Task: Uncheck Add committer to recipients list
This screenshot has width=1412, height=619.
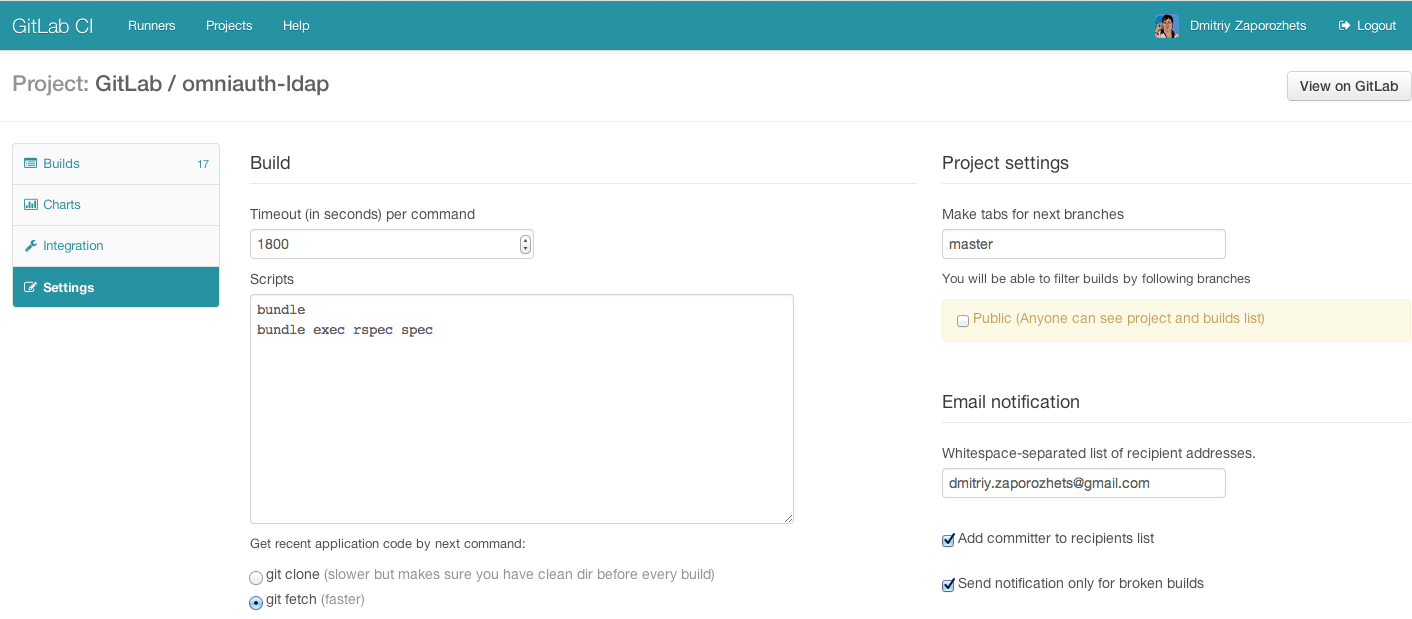Action: point(949,540)
